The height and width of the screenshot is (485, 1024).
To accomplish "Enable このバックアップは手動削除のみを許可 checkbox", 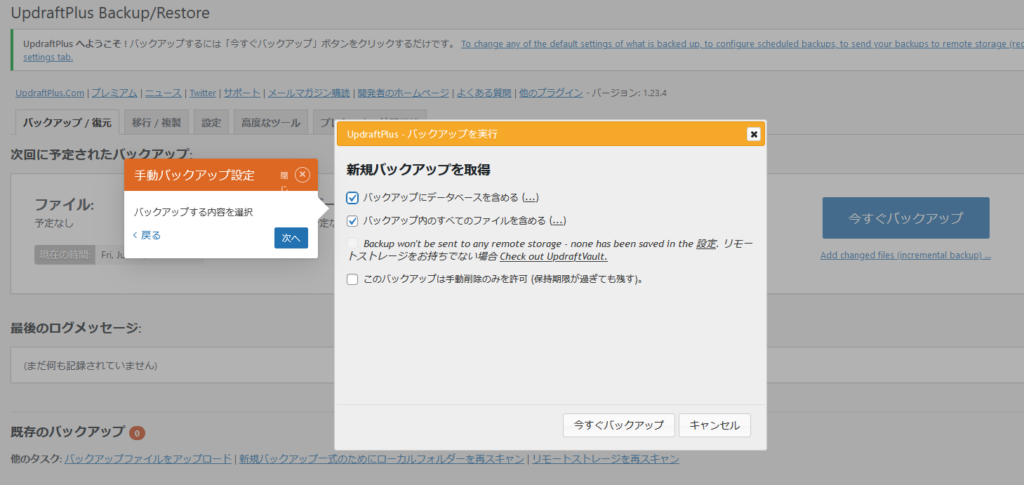I will coord(352,279).
